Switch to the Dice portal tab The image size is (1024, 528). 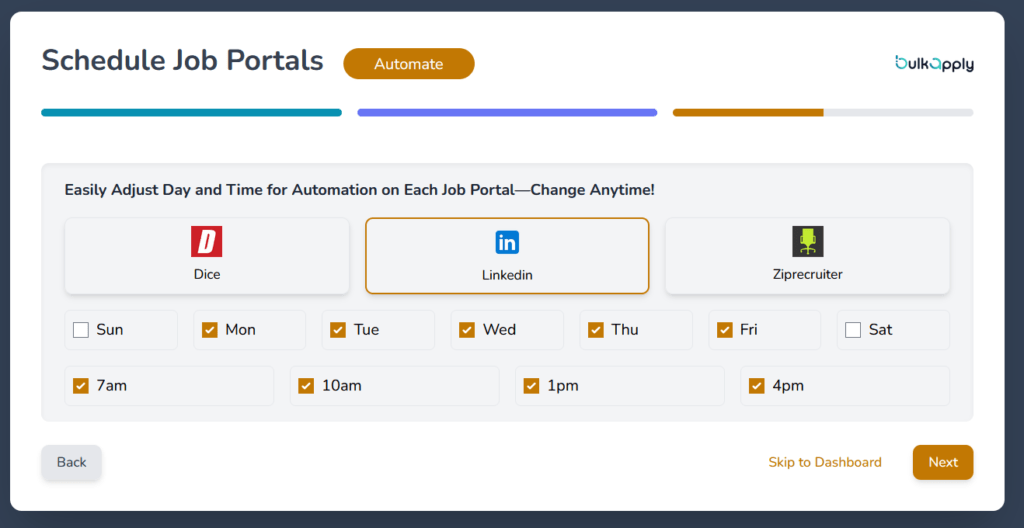pyautogui.click(x=207, y=256)
